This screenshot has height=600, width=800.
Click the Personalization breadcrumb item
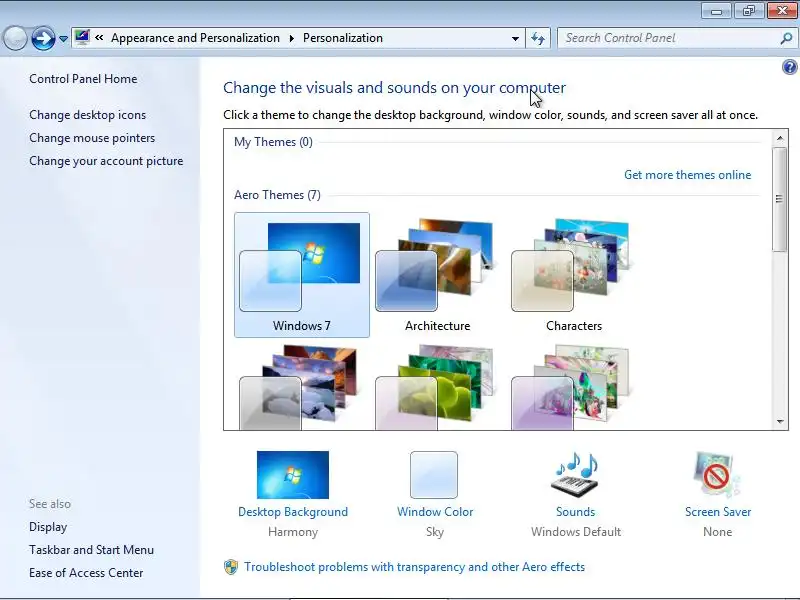pyautogui.click(x=343, y=38)
